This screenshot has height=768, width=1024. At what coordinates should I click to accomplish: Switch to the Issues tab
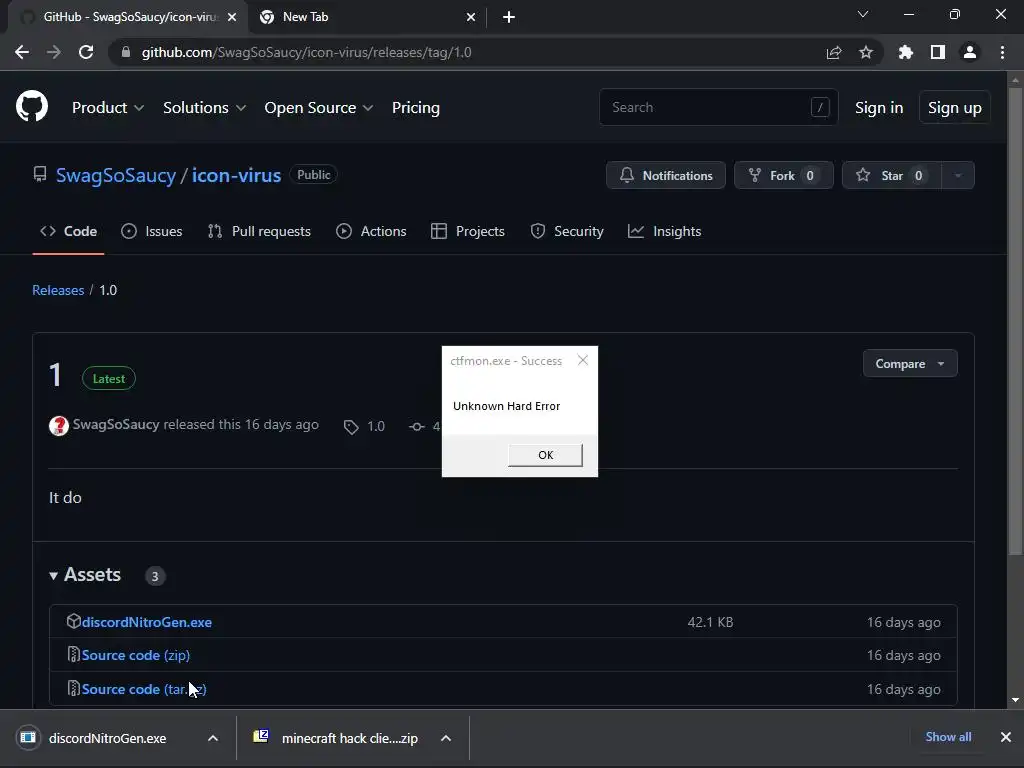point(152,231)
